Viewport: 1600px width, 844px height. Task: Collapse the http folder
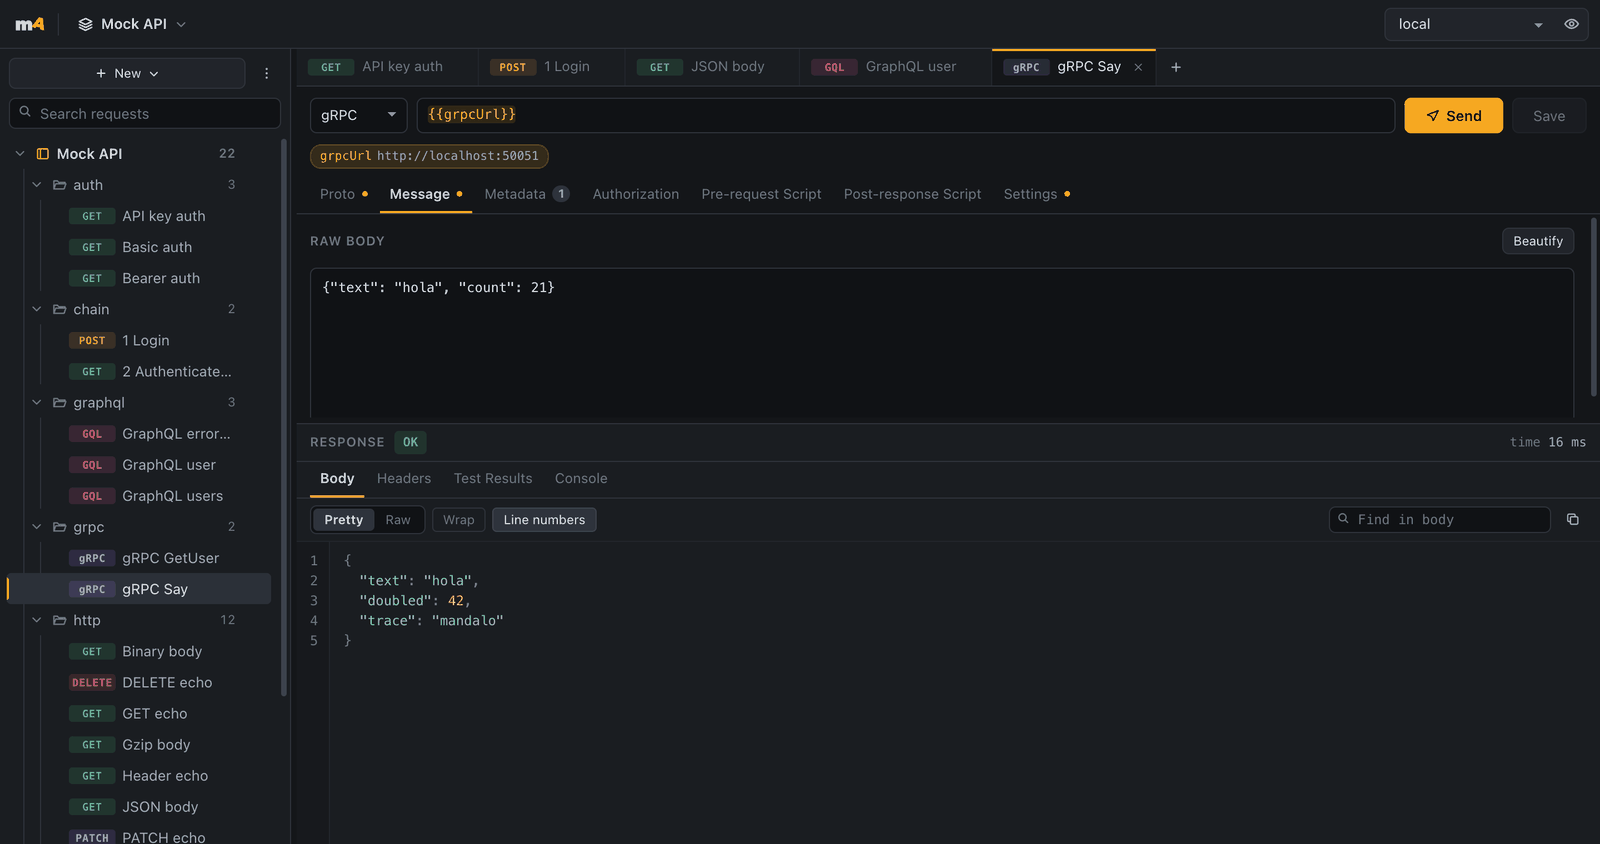pos(37,620)
